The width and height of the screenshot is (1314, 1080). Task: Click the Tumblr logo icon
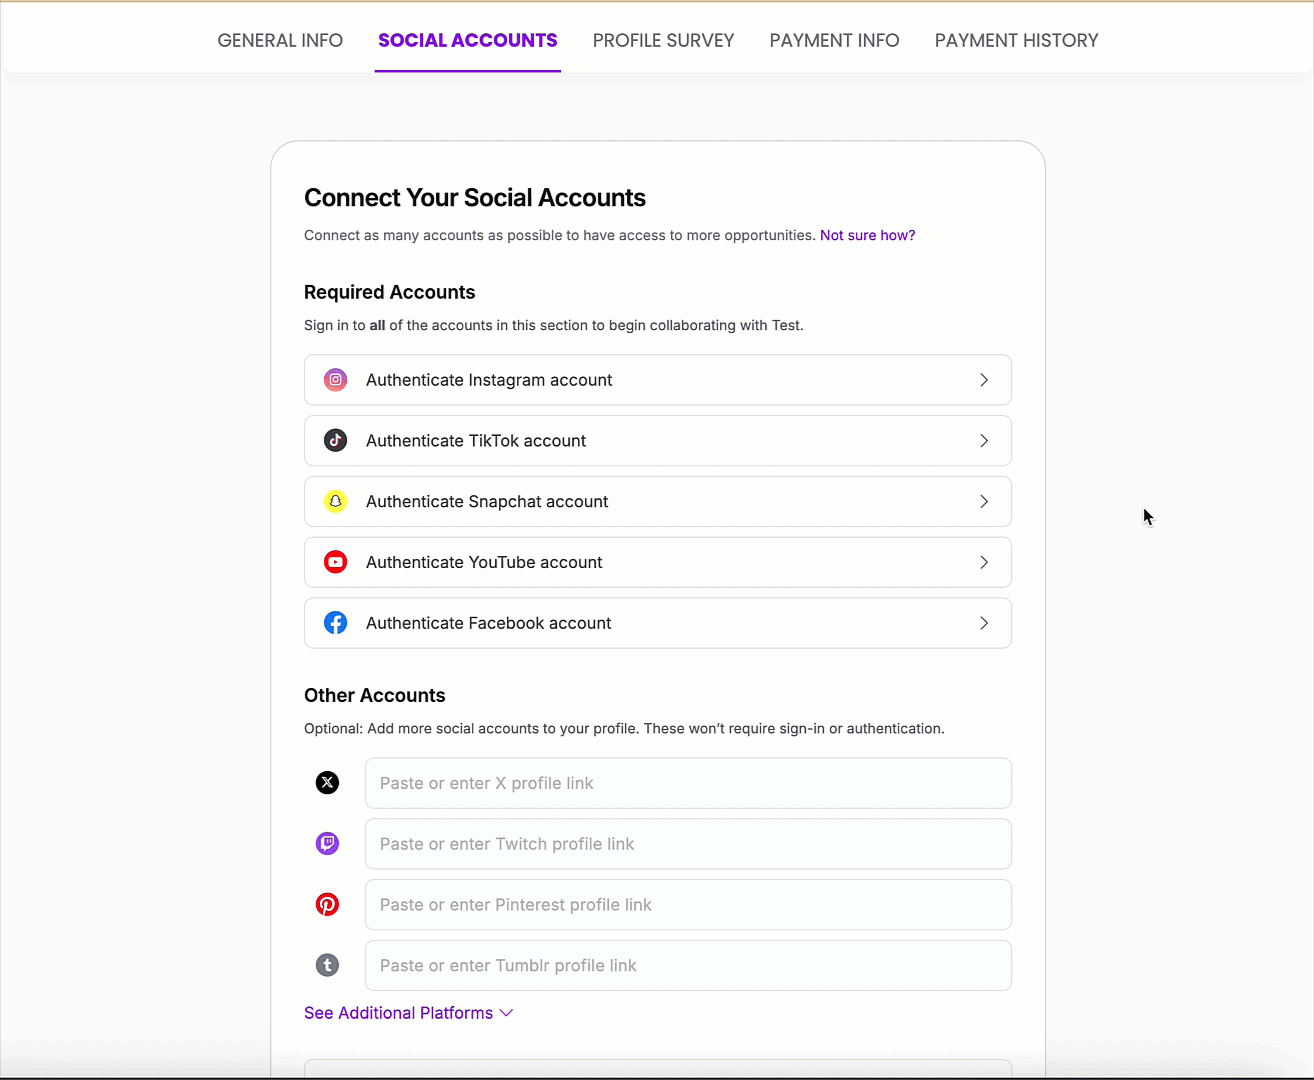point(327,966)
